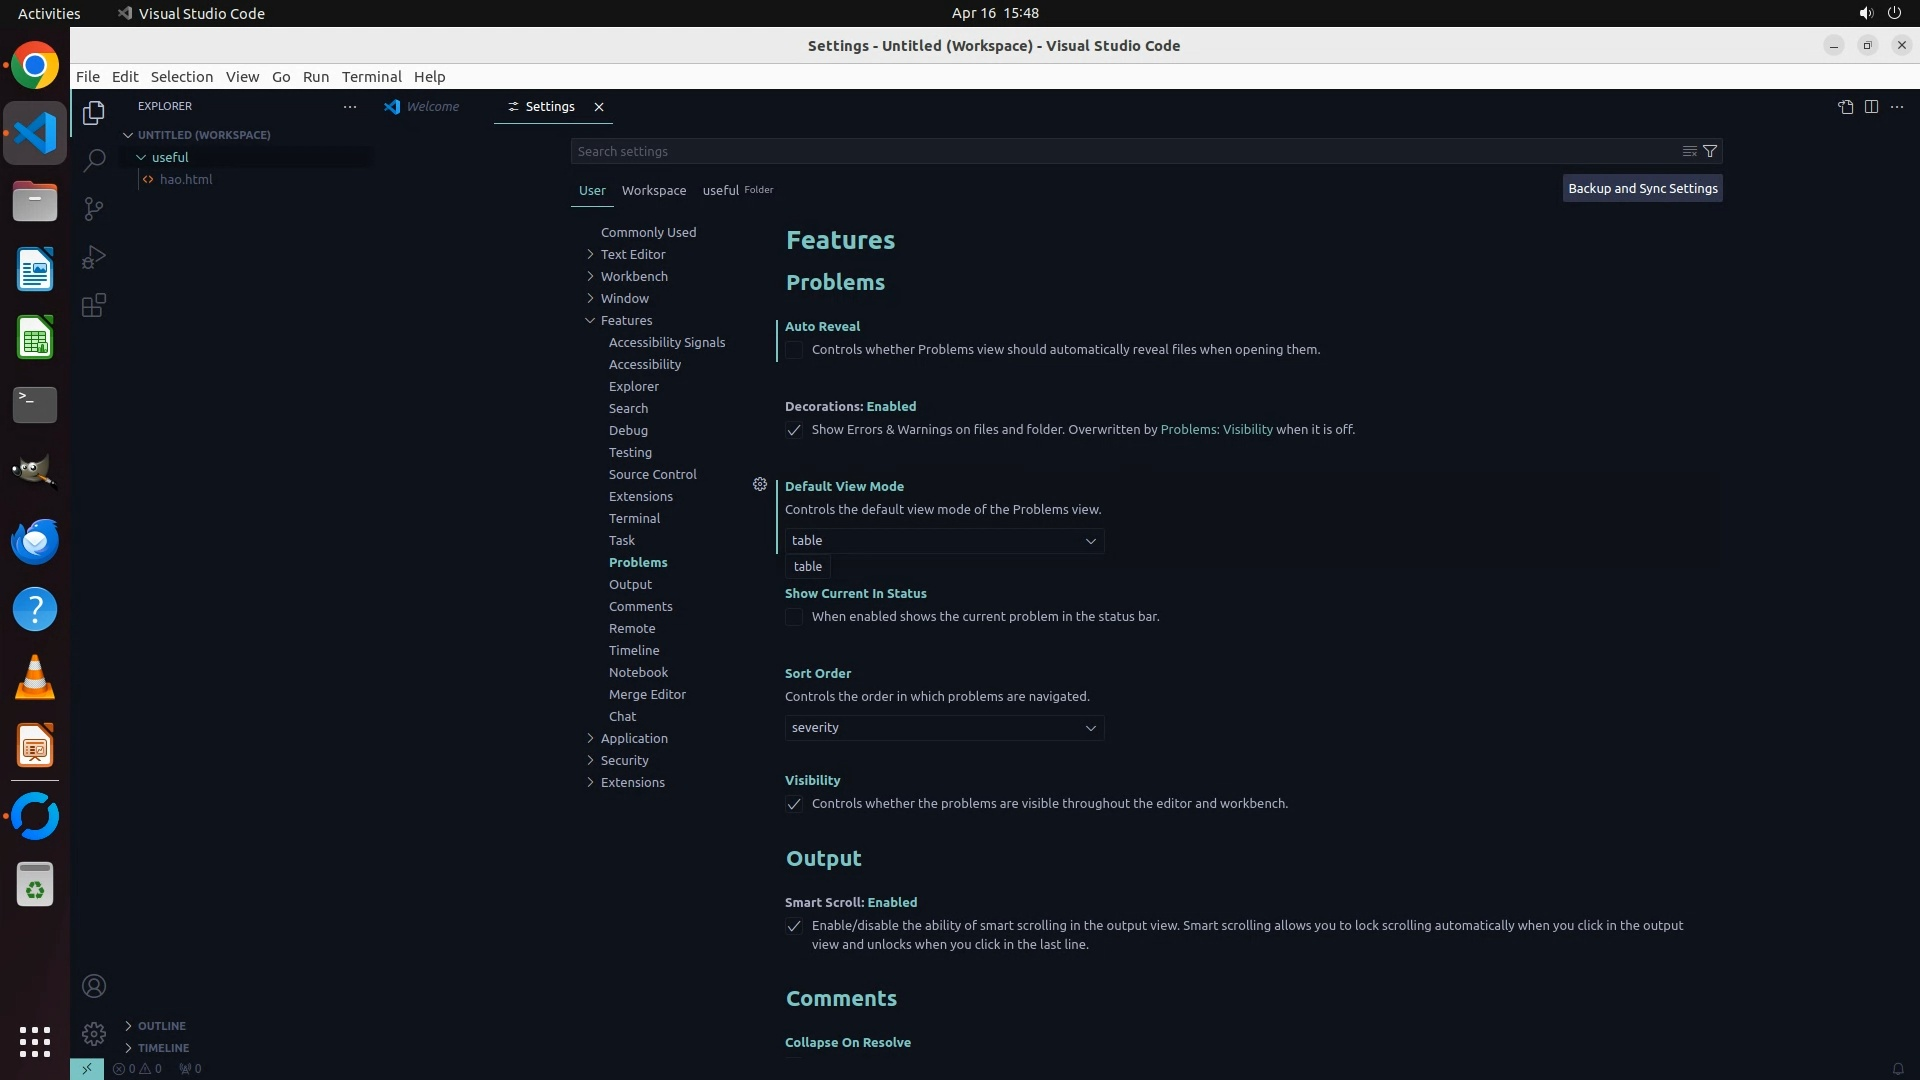The height and width of the screenshot is (1080, 1920).
Task: Click the Open Settings (JSON) icon
Action: coord(1845,107)
